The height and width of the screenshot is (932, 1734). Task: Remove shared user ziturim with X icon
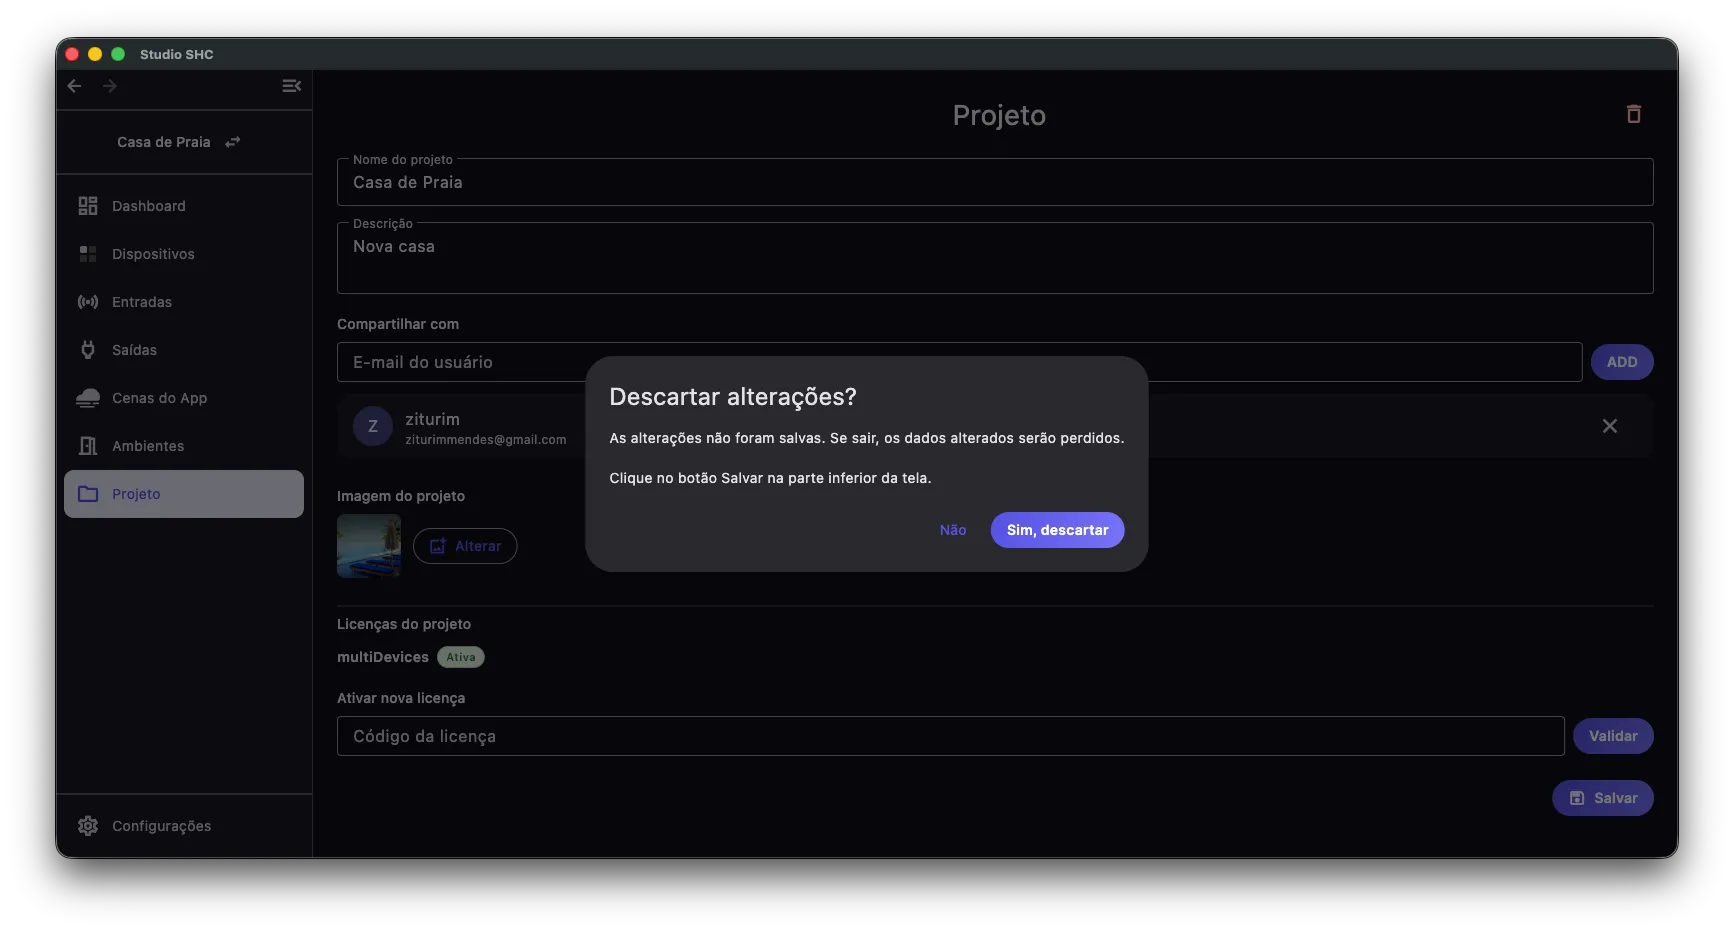[x=1609, y=426]
